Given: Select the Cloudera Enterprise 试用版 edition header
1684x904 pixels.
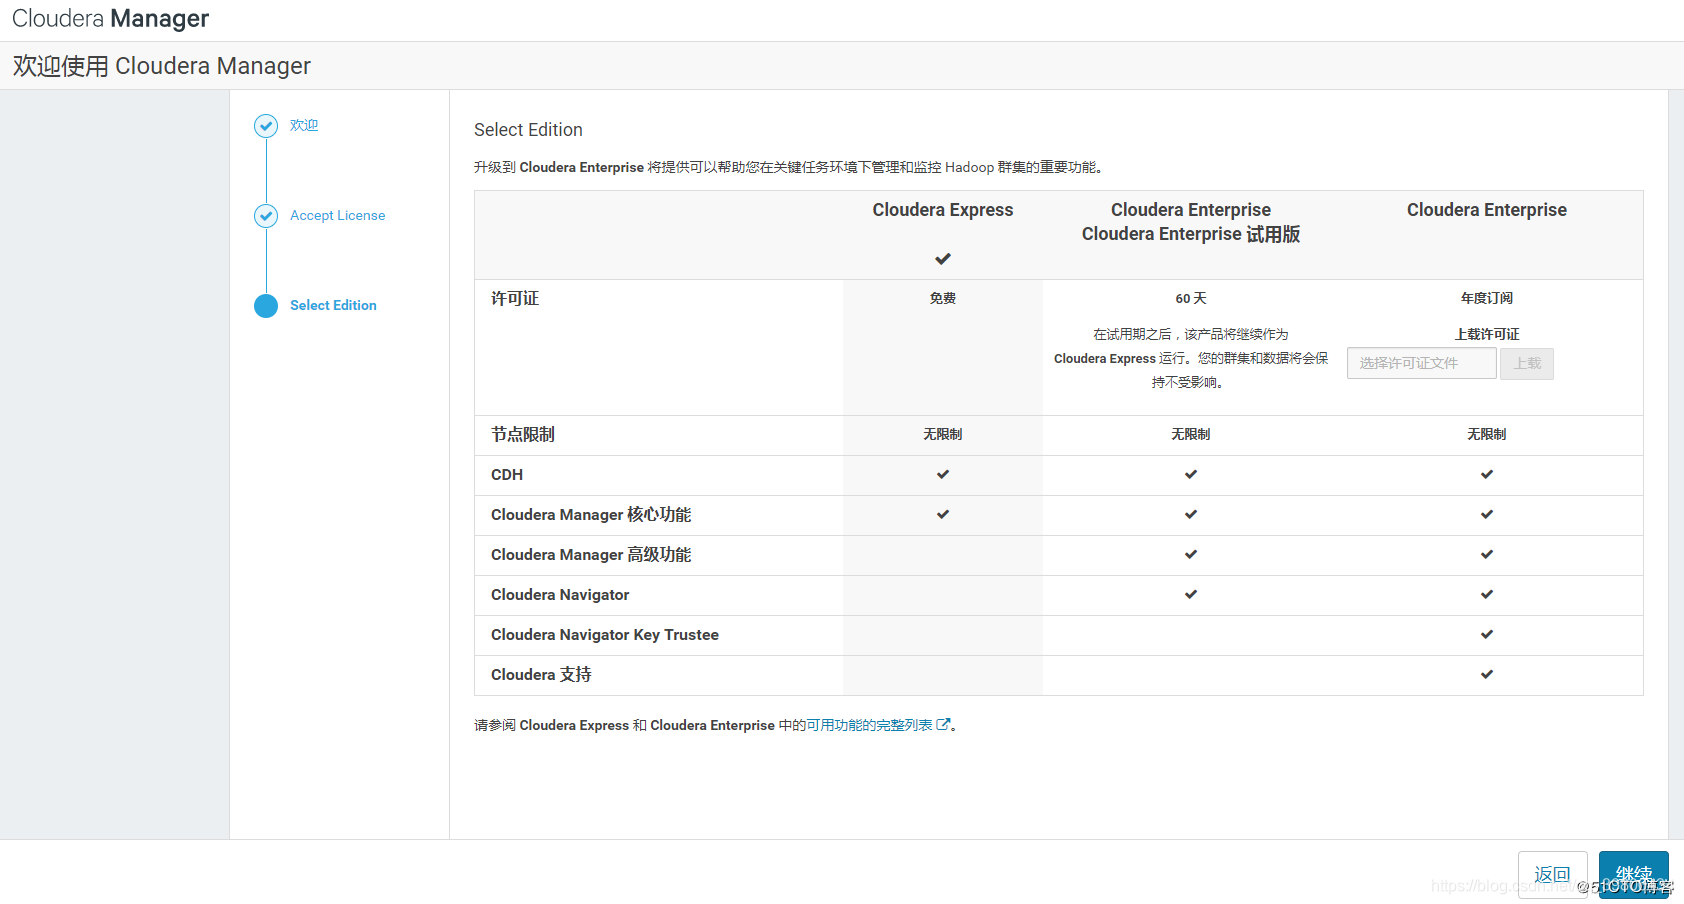Looking at the screenshot, I should [x=1191, y=222].
